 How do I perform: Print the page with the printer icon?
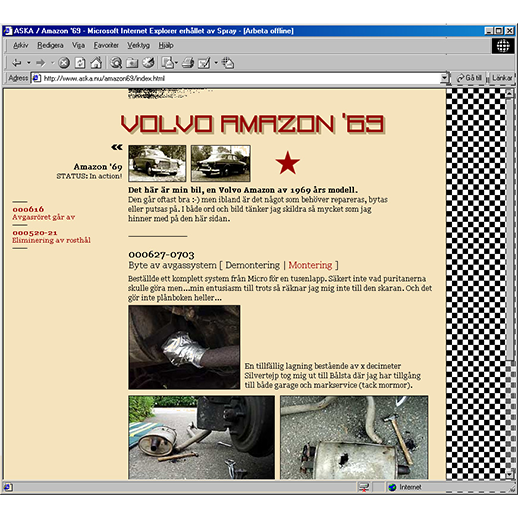[x=188, y=63]
